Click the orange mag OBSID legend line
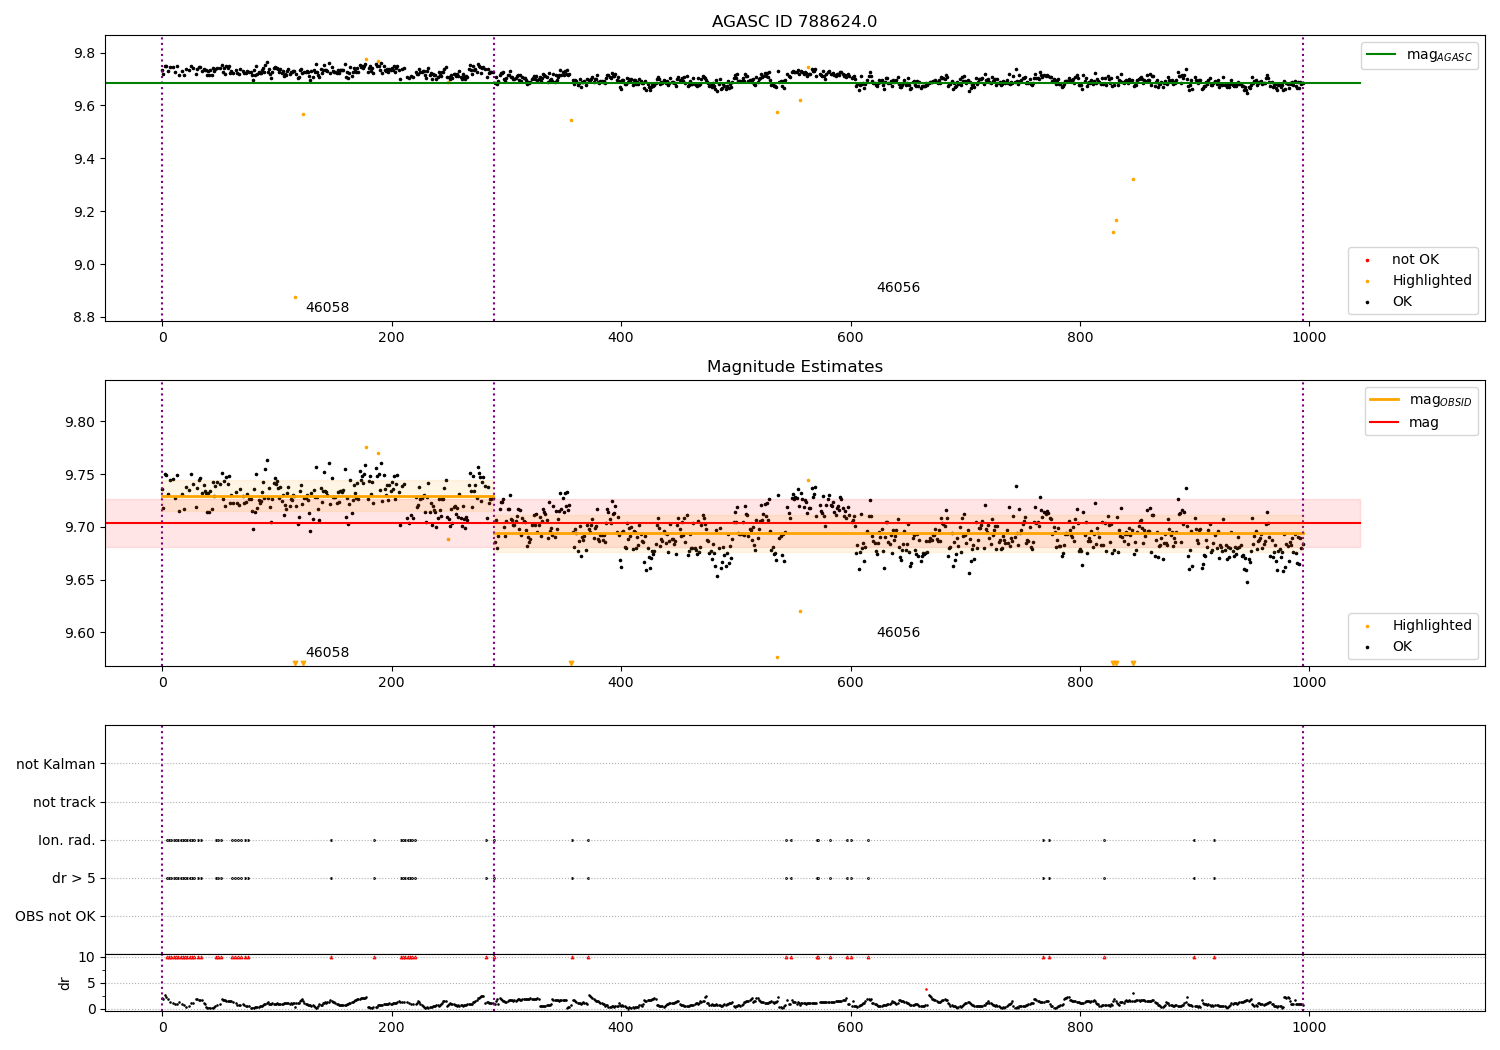Screen dimensions: 1500x1050 tap(1385, 399)
